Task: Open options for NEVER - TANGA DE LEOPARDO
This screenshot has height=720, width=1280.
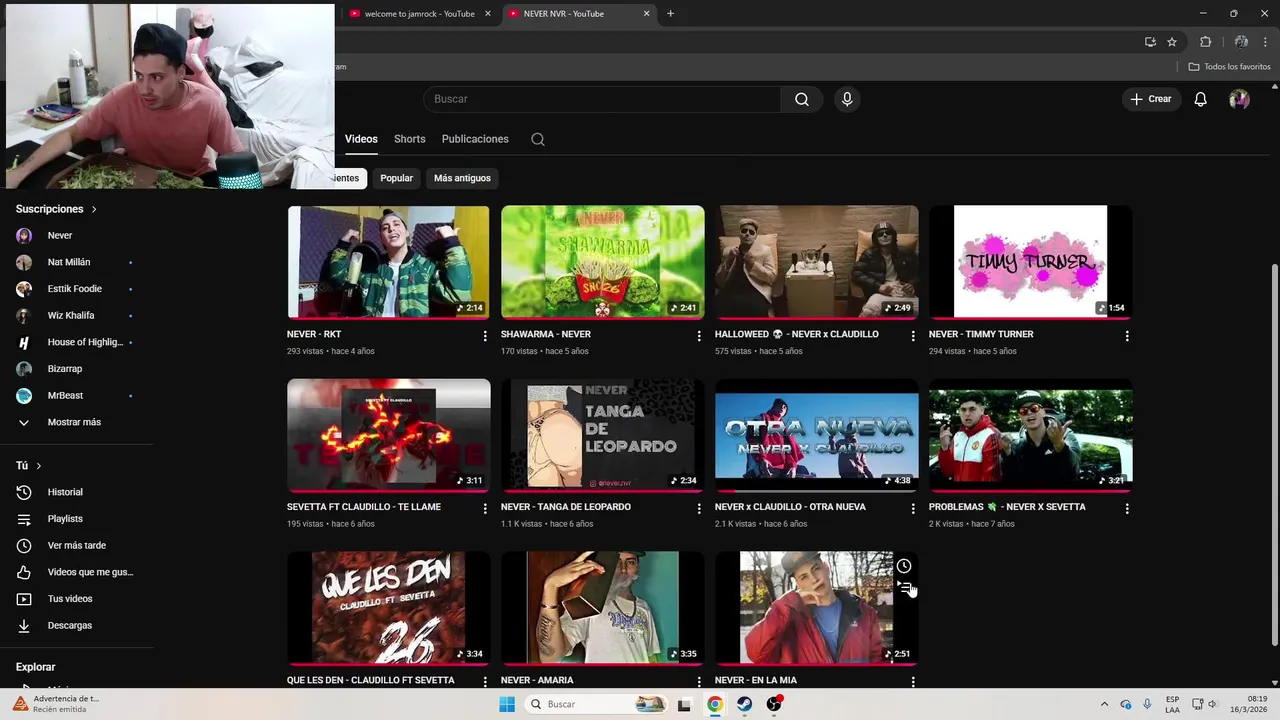Action: [x=699, y=508]
